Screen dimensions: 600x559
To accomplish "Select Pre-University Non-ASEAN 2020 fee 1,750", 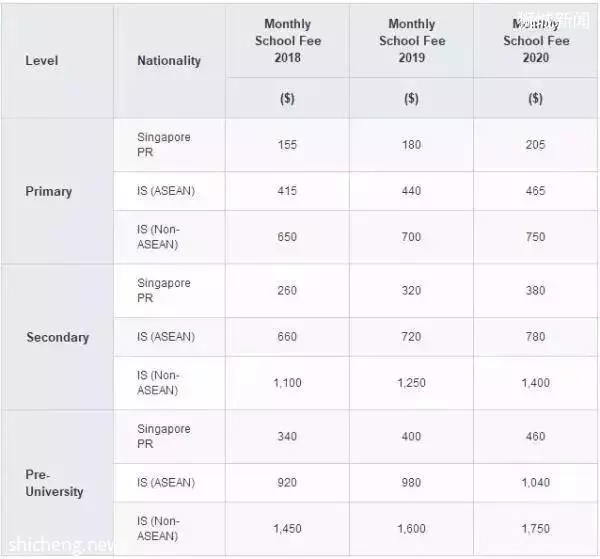I will click(x=535, y=529).
